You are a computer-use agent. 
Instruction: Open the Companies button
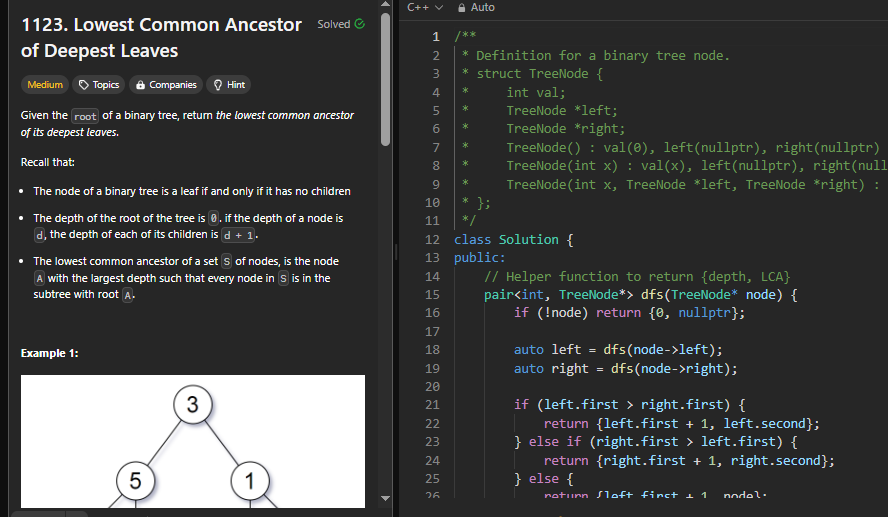point(166,85)
